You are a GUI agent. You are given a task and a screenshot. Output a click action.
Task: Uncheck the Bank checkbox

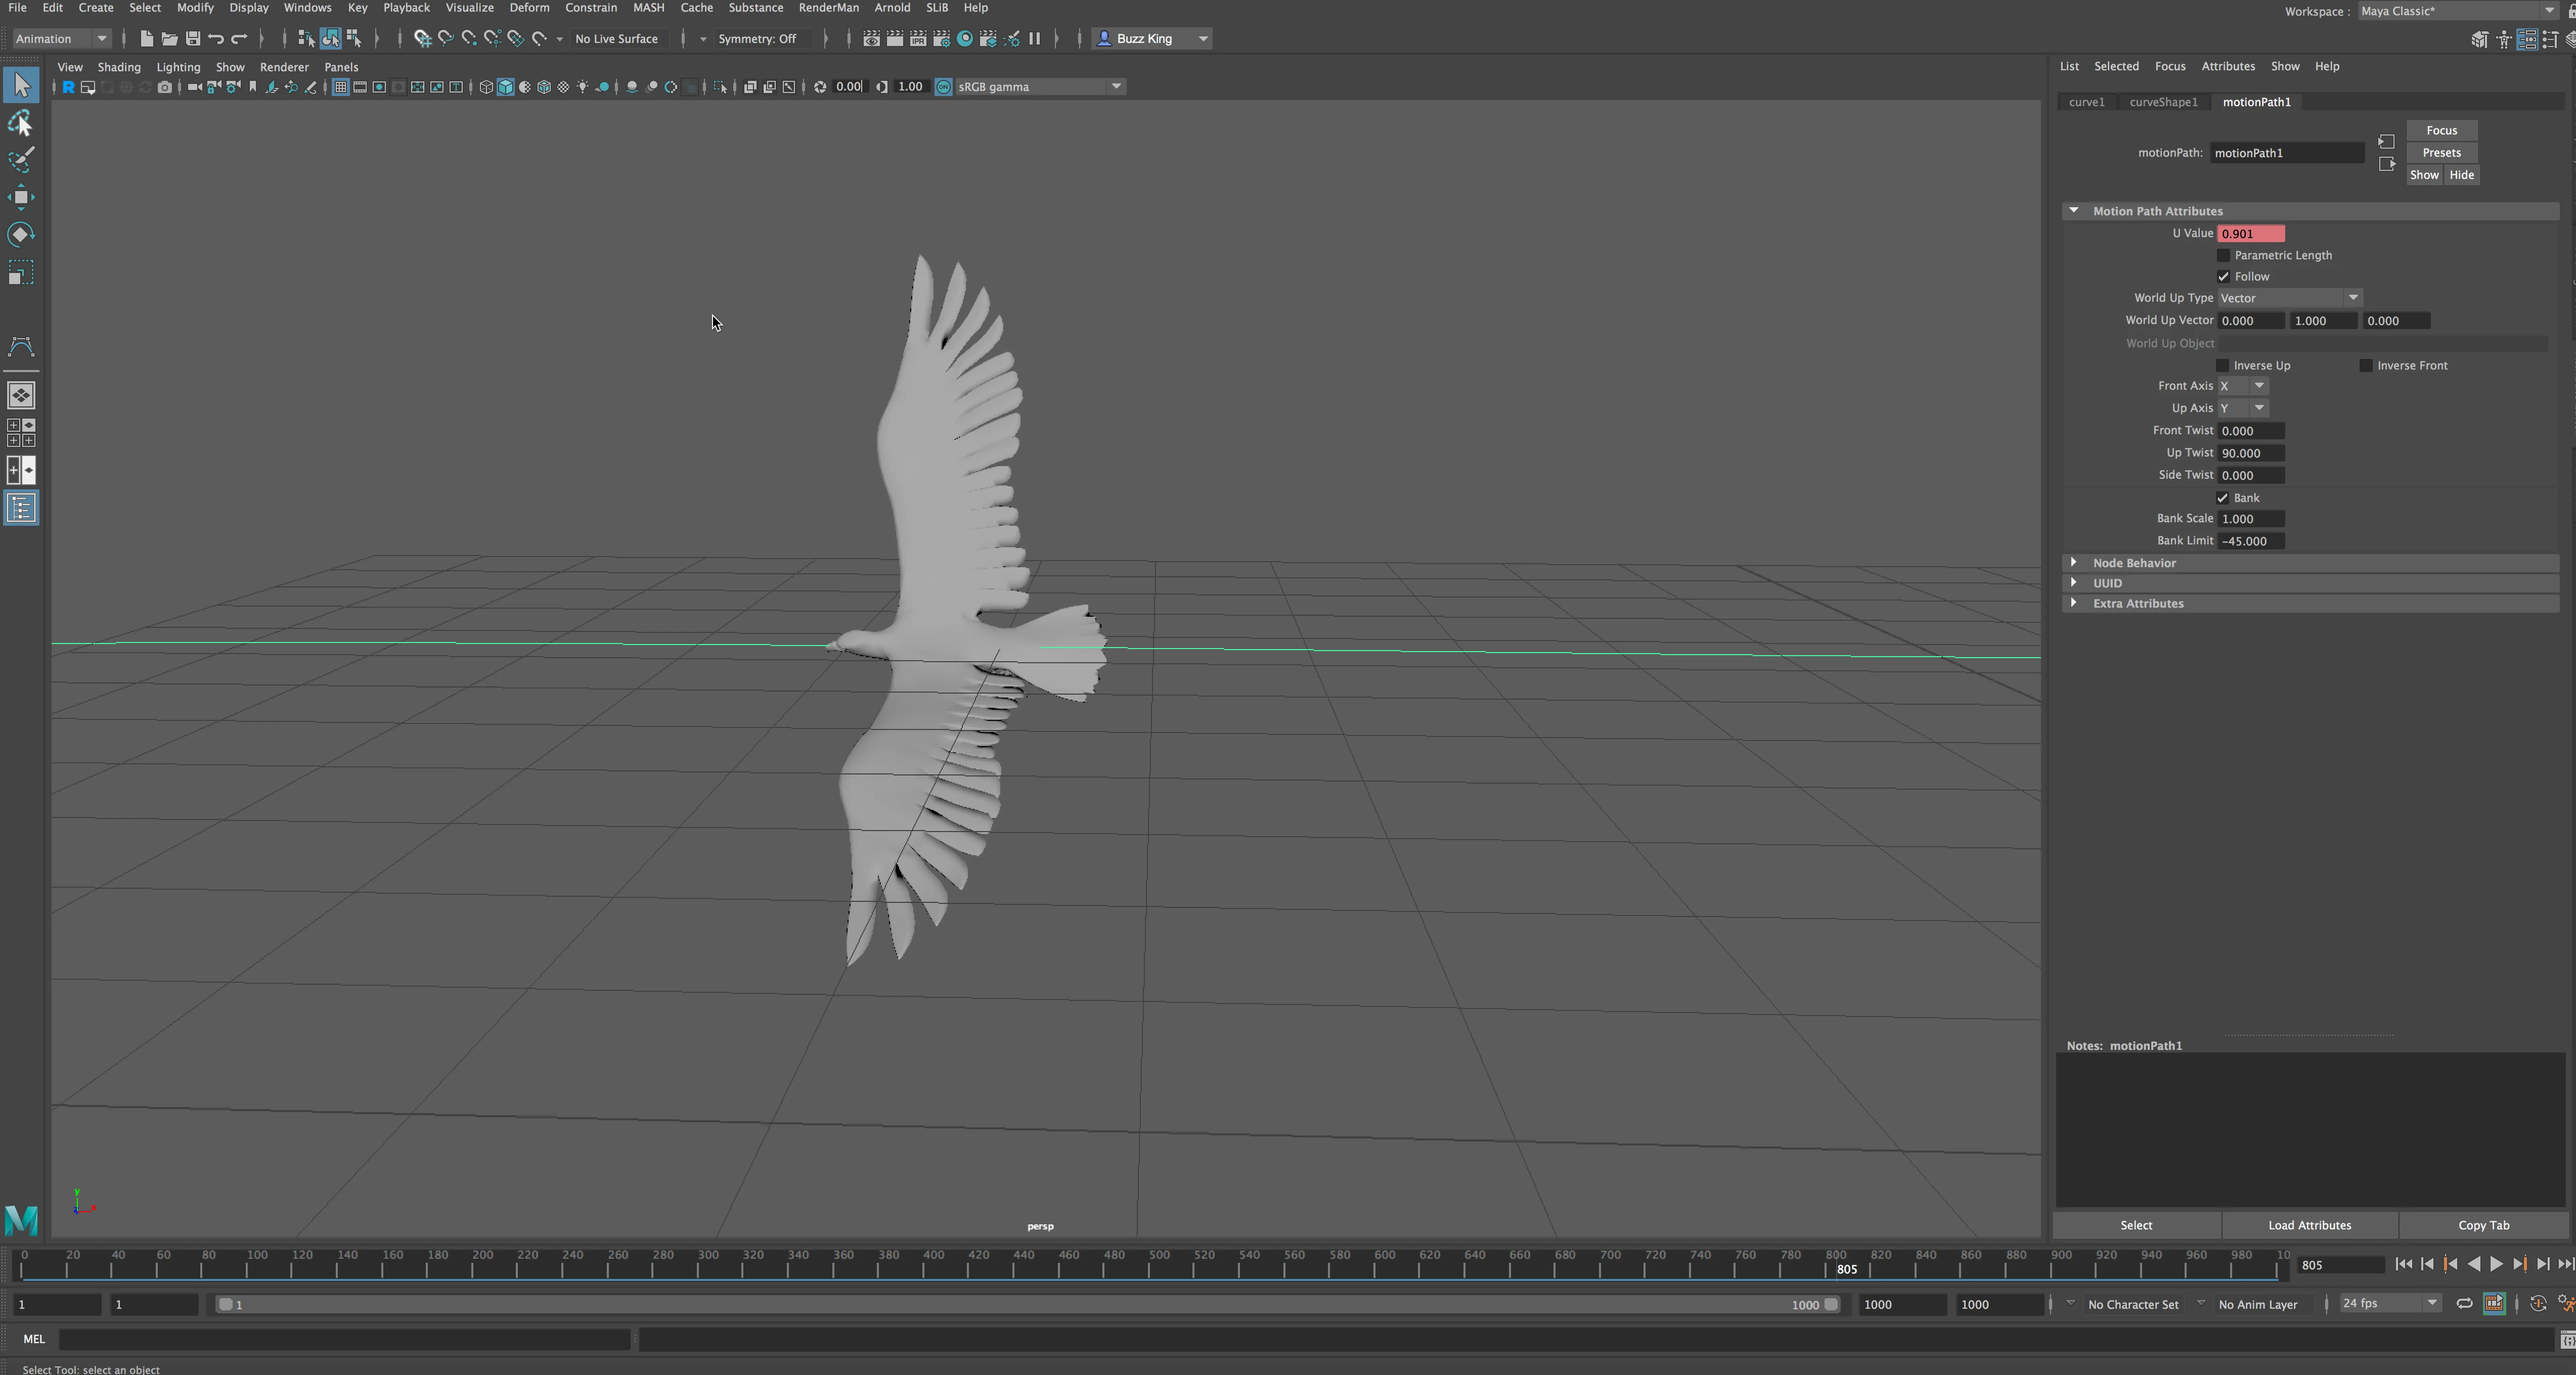pos(2222,498)
